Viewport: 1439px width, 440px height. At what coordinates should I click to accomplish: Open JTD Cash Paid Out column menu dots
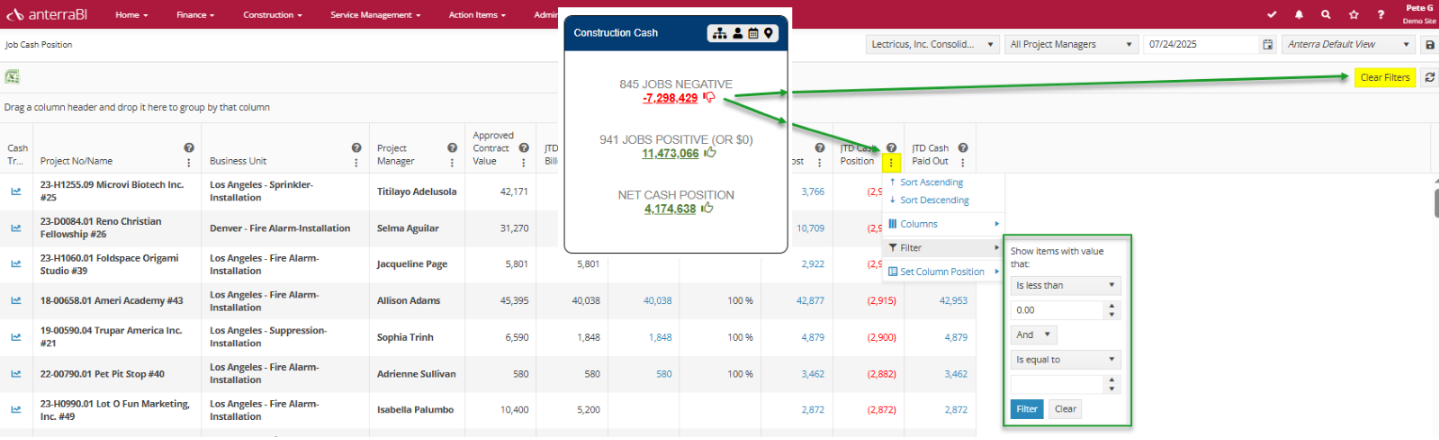pyautogui.click(x=963, y=162)
